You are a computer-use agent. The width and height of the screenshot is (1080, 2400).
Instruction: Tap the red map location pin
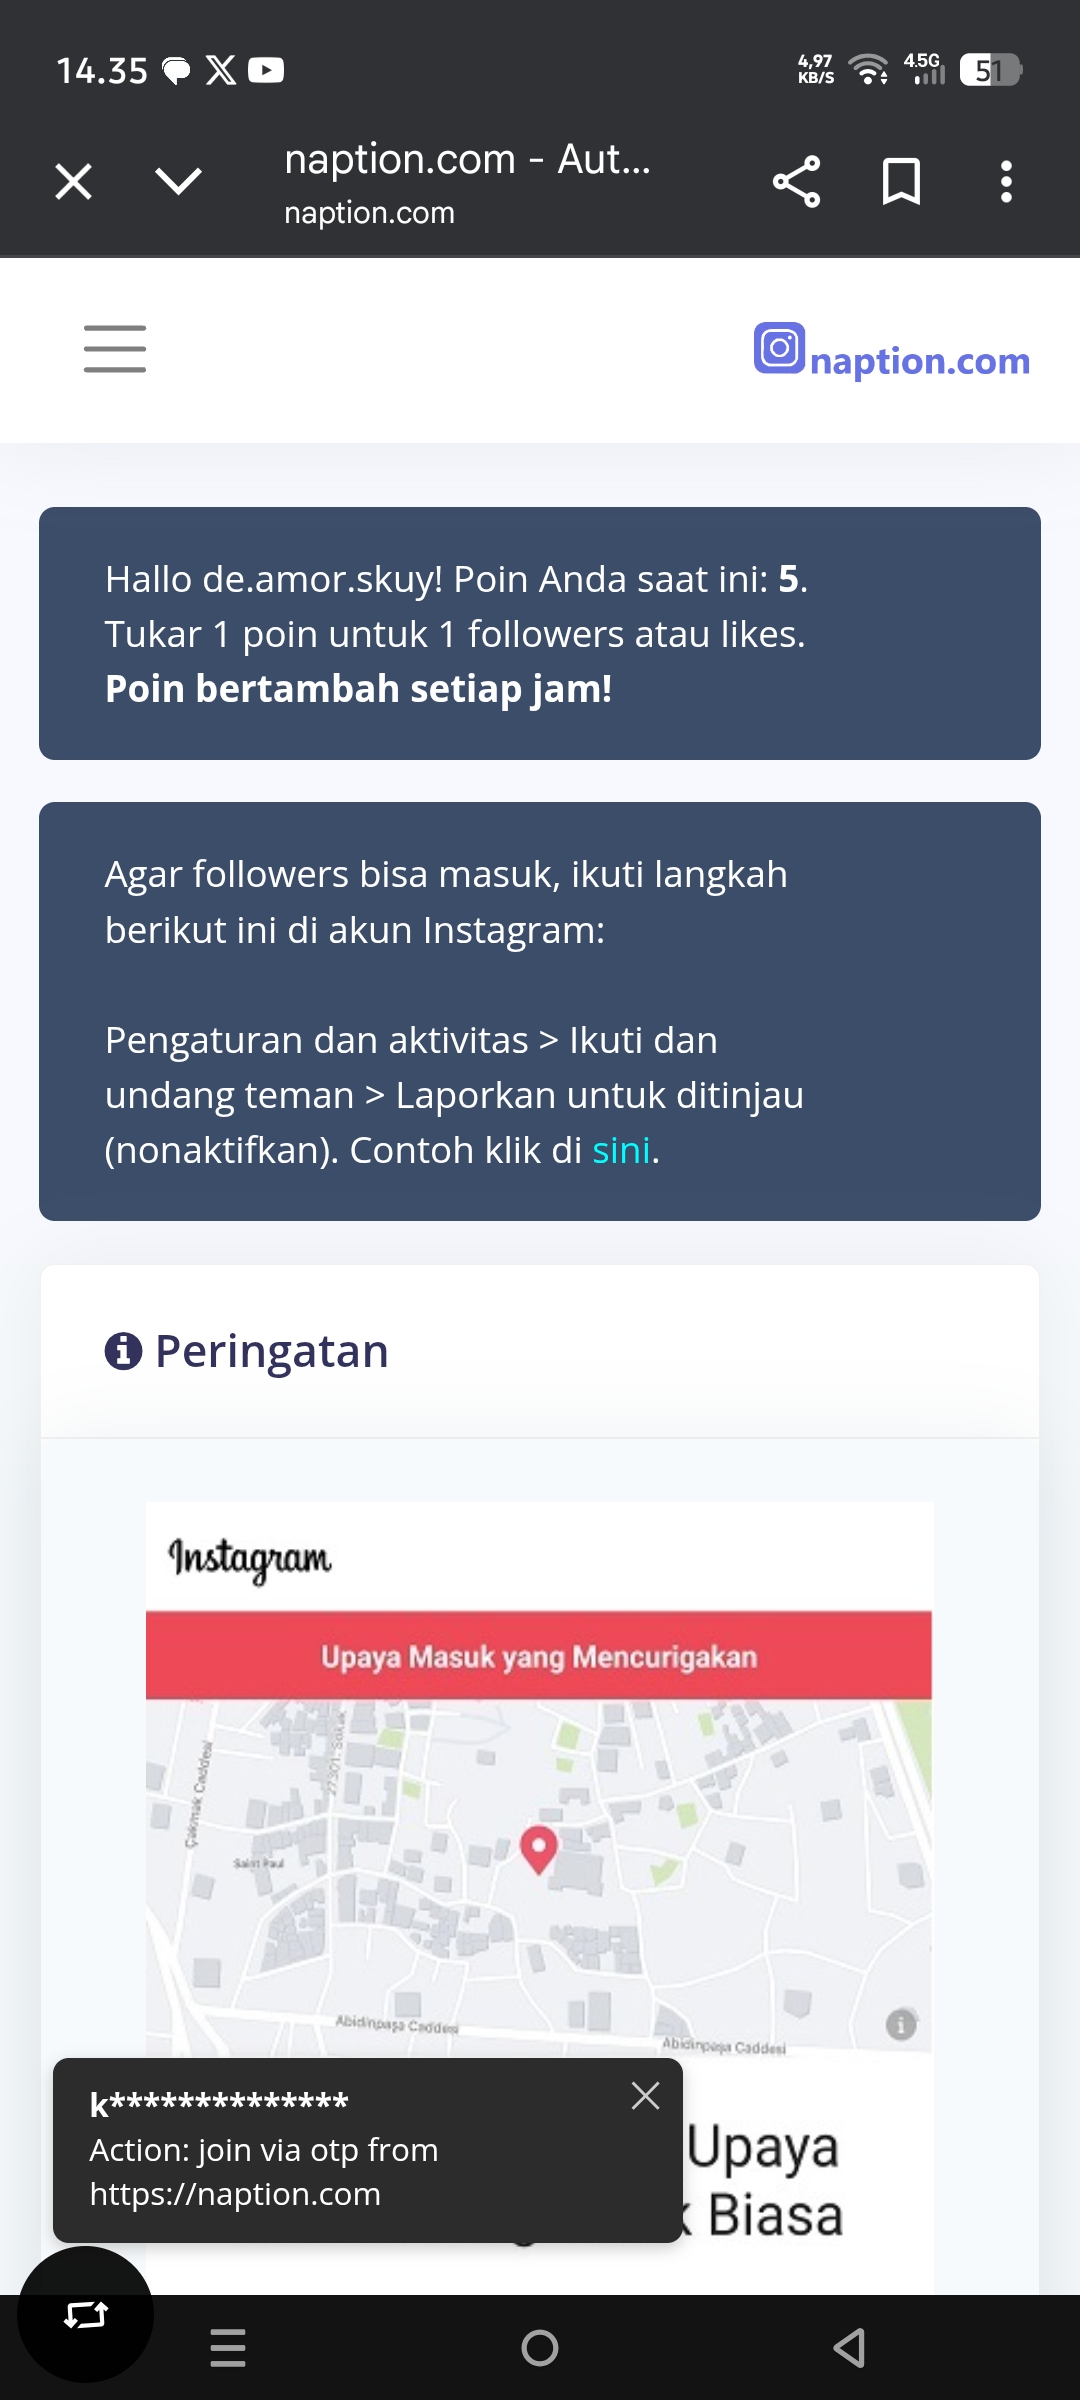539,1848
